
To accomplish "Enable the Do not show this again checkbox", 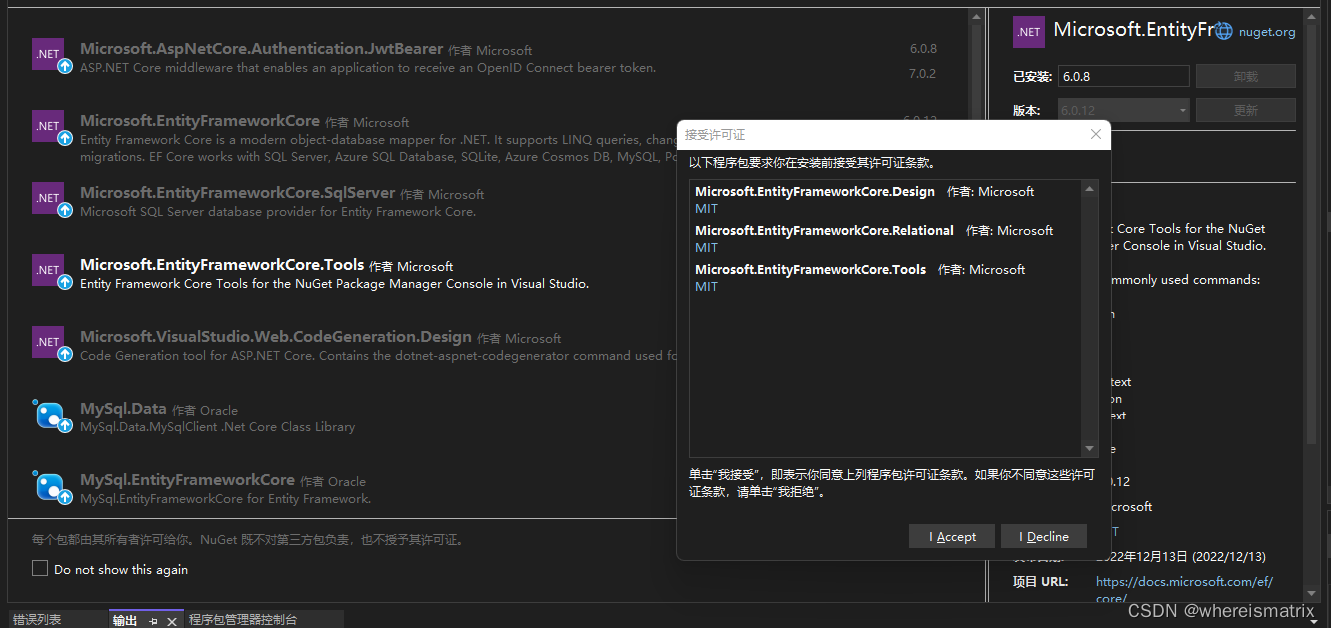I will coord(39,568).
